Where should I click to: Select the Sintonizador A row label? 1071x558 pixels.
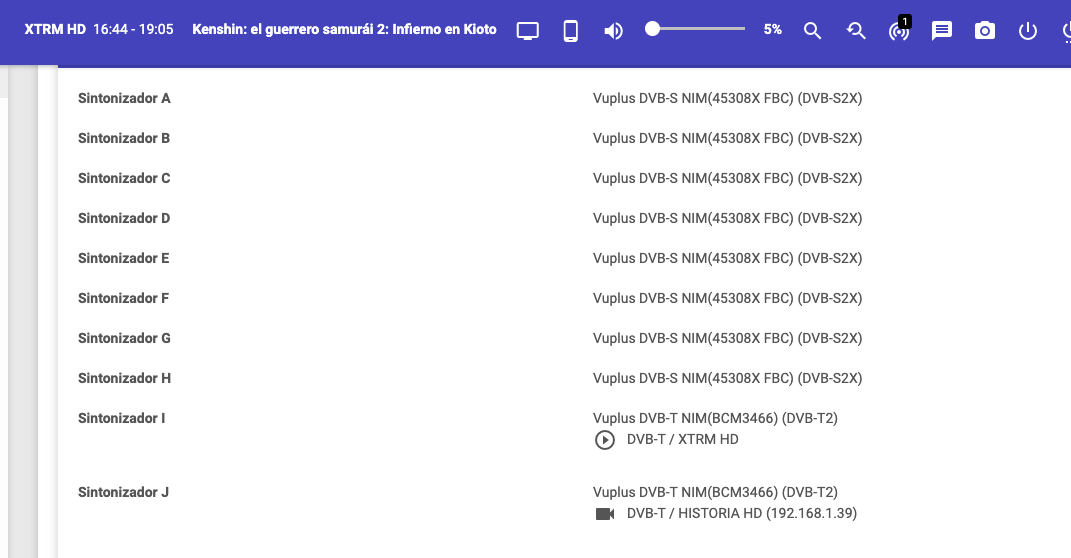pos(124,98)
